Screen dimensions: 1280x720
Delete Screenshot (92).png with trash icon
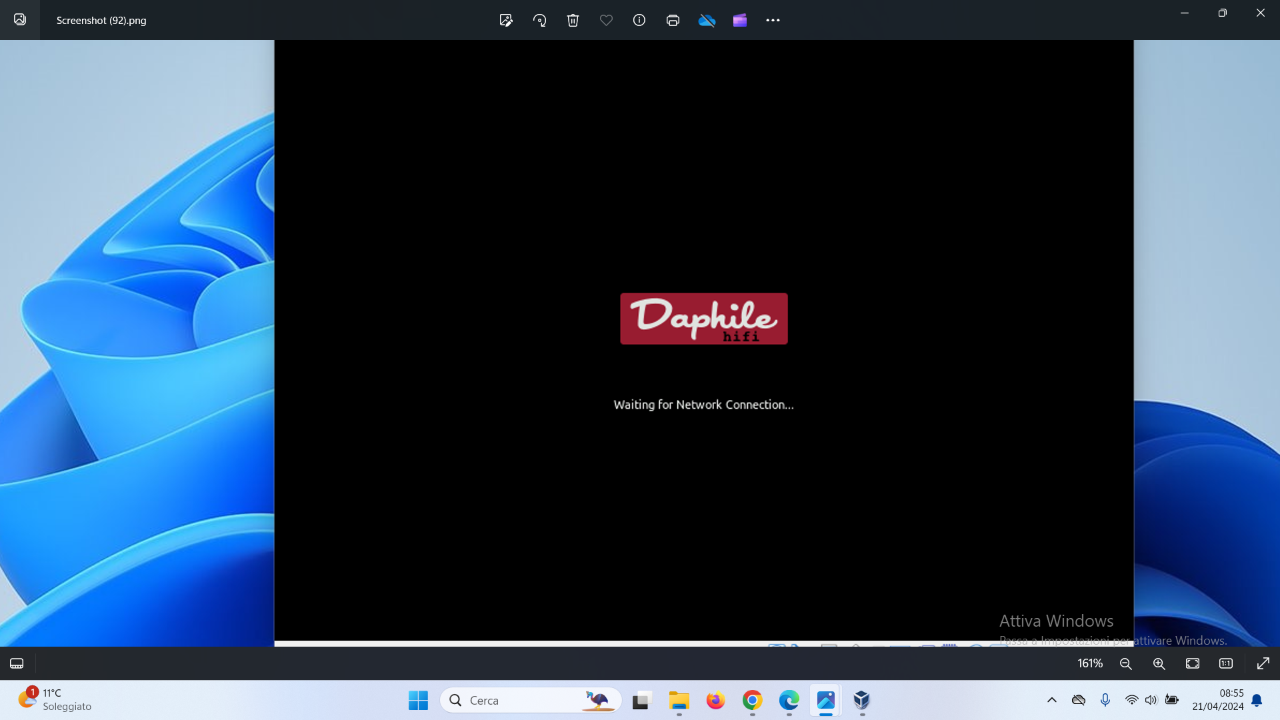(x=573, y=20)
